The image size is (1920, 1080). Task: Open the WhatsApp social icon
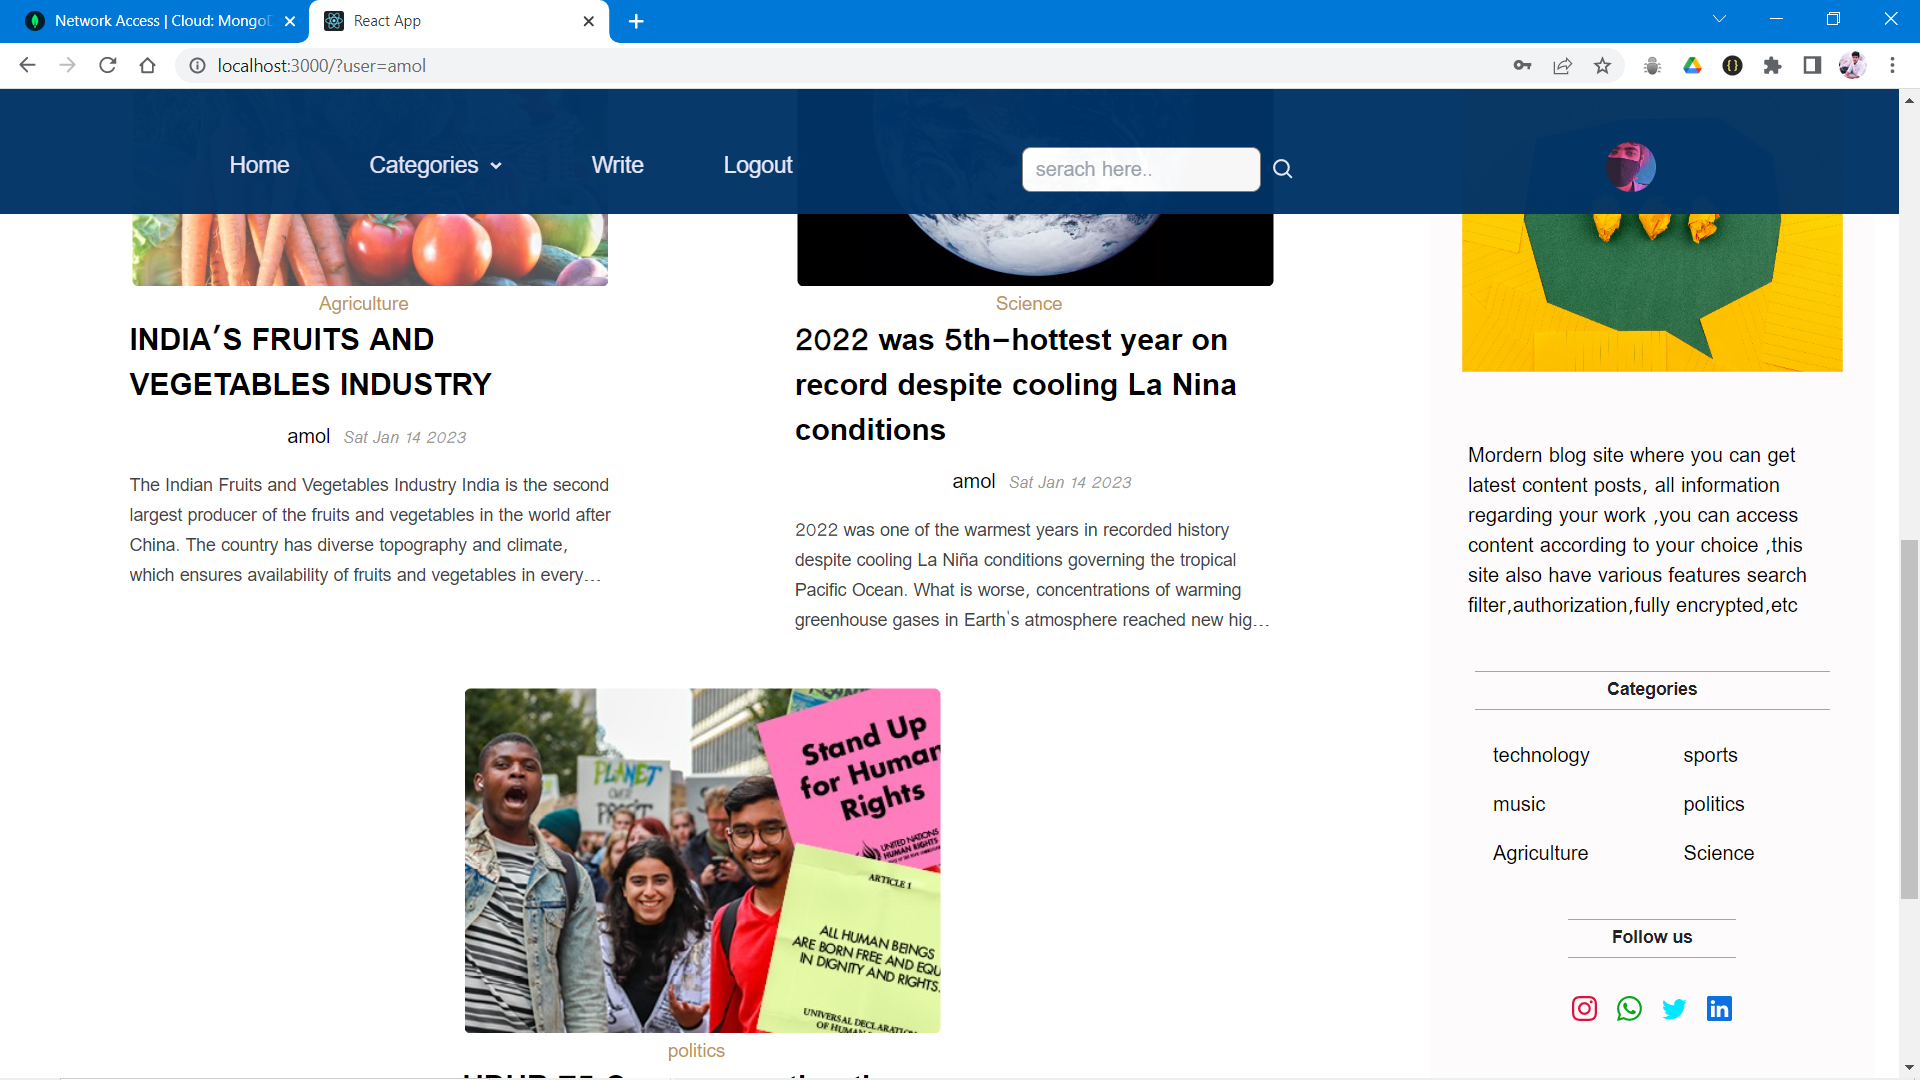tap(1629, 1009)
